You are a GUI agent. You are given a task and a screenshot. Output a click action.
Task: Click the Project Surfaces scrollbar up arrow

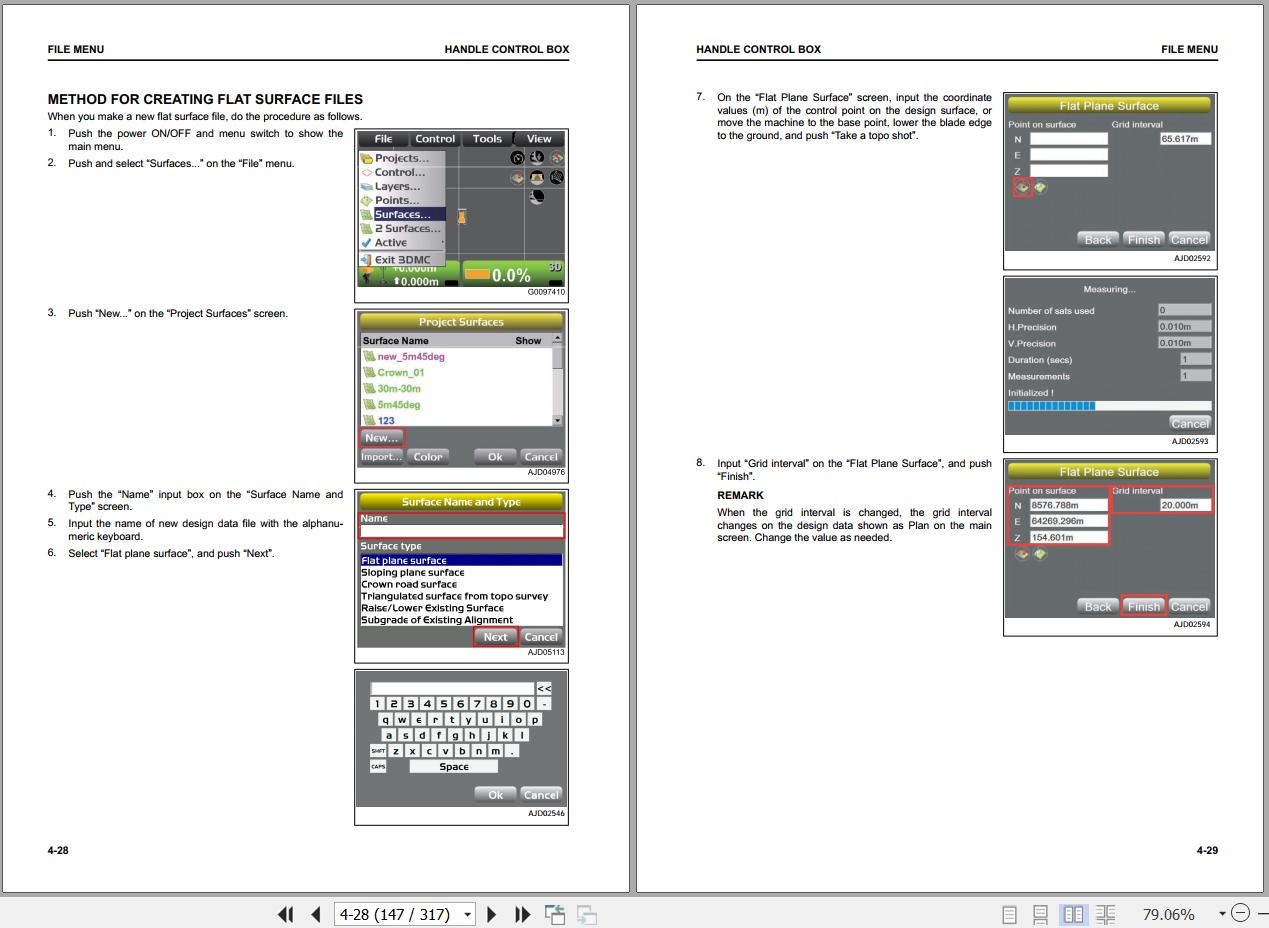click(558, 339)
